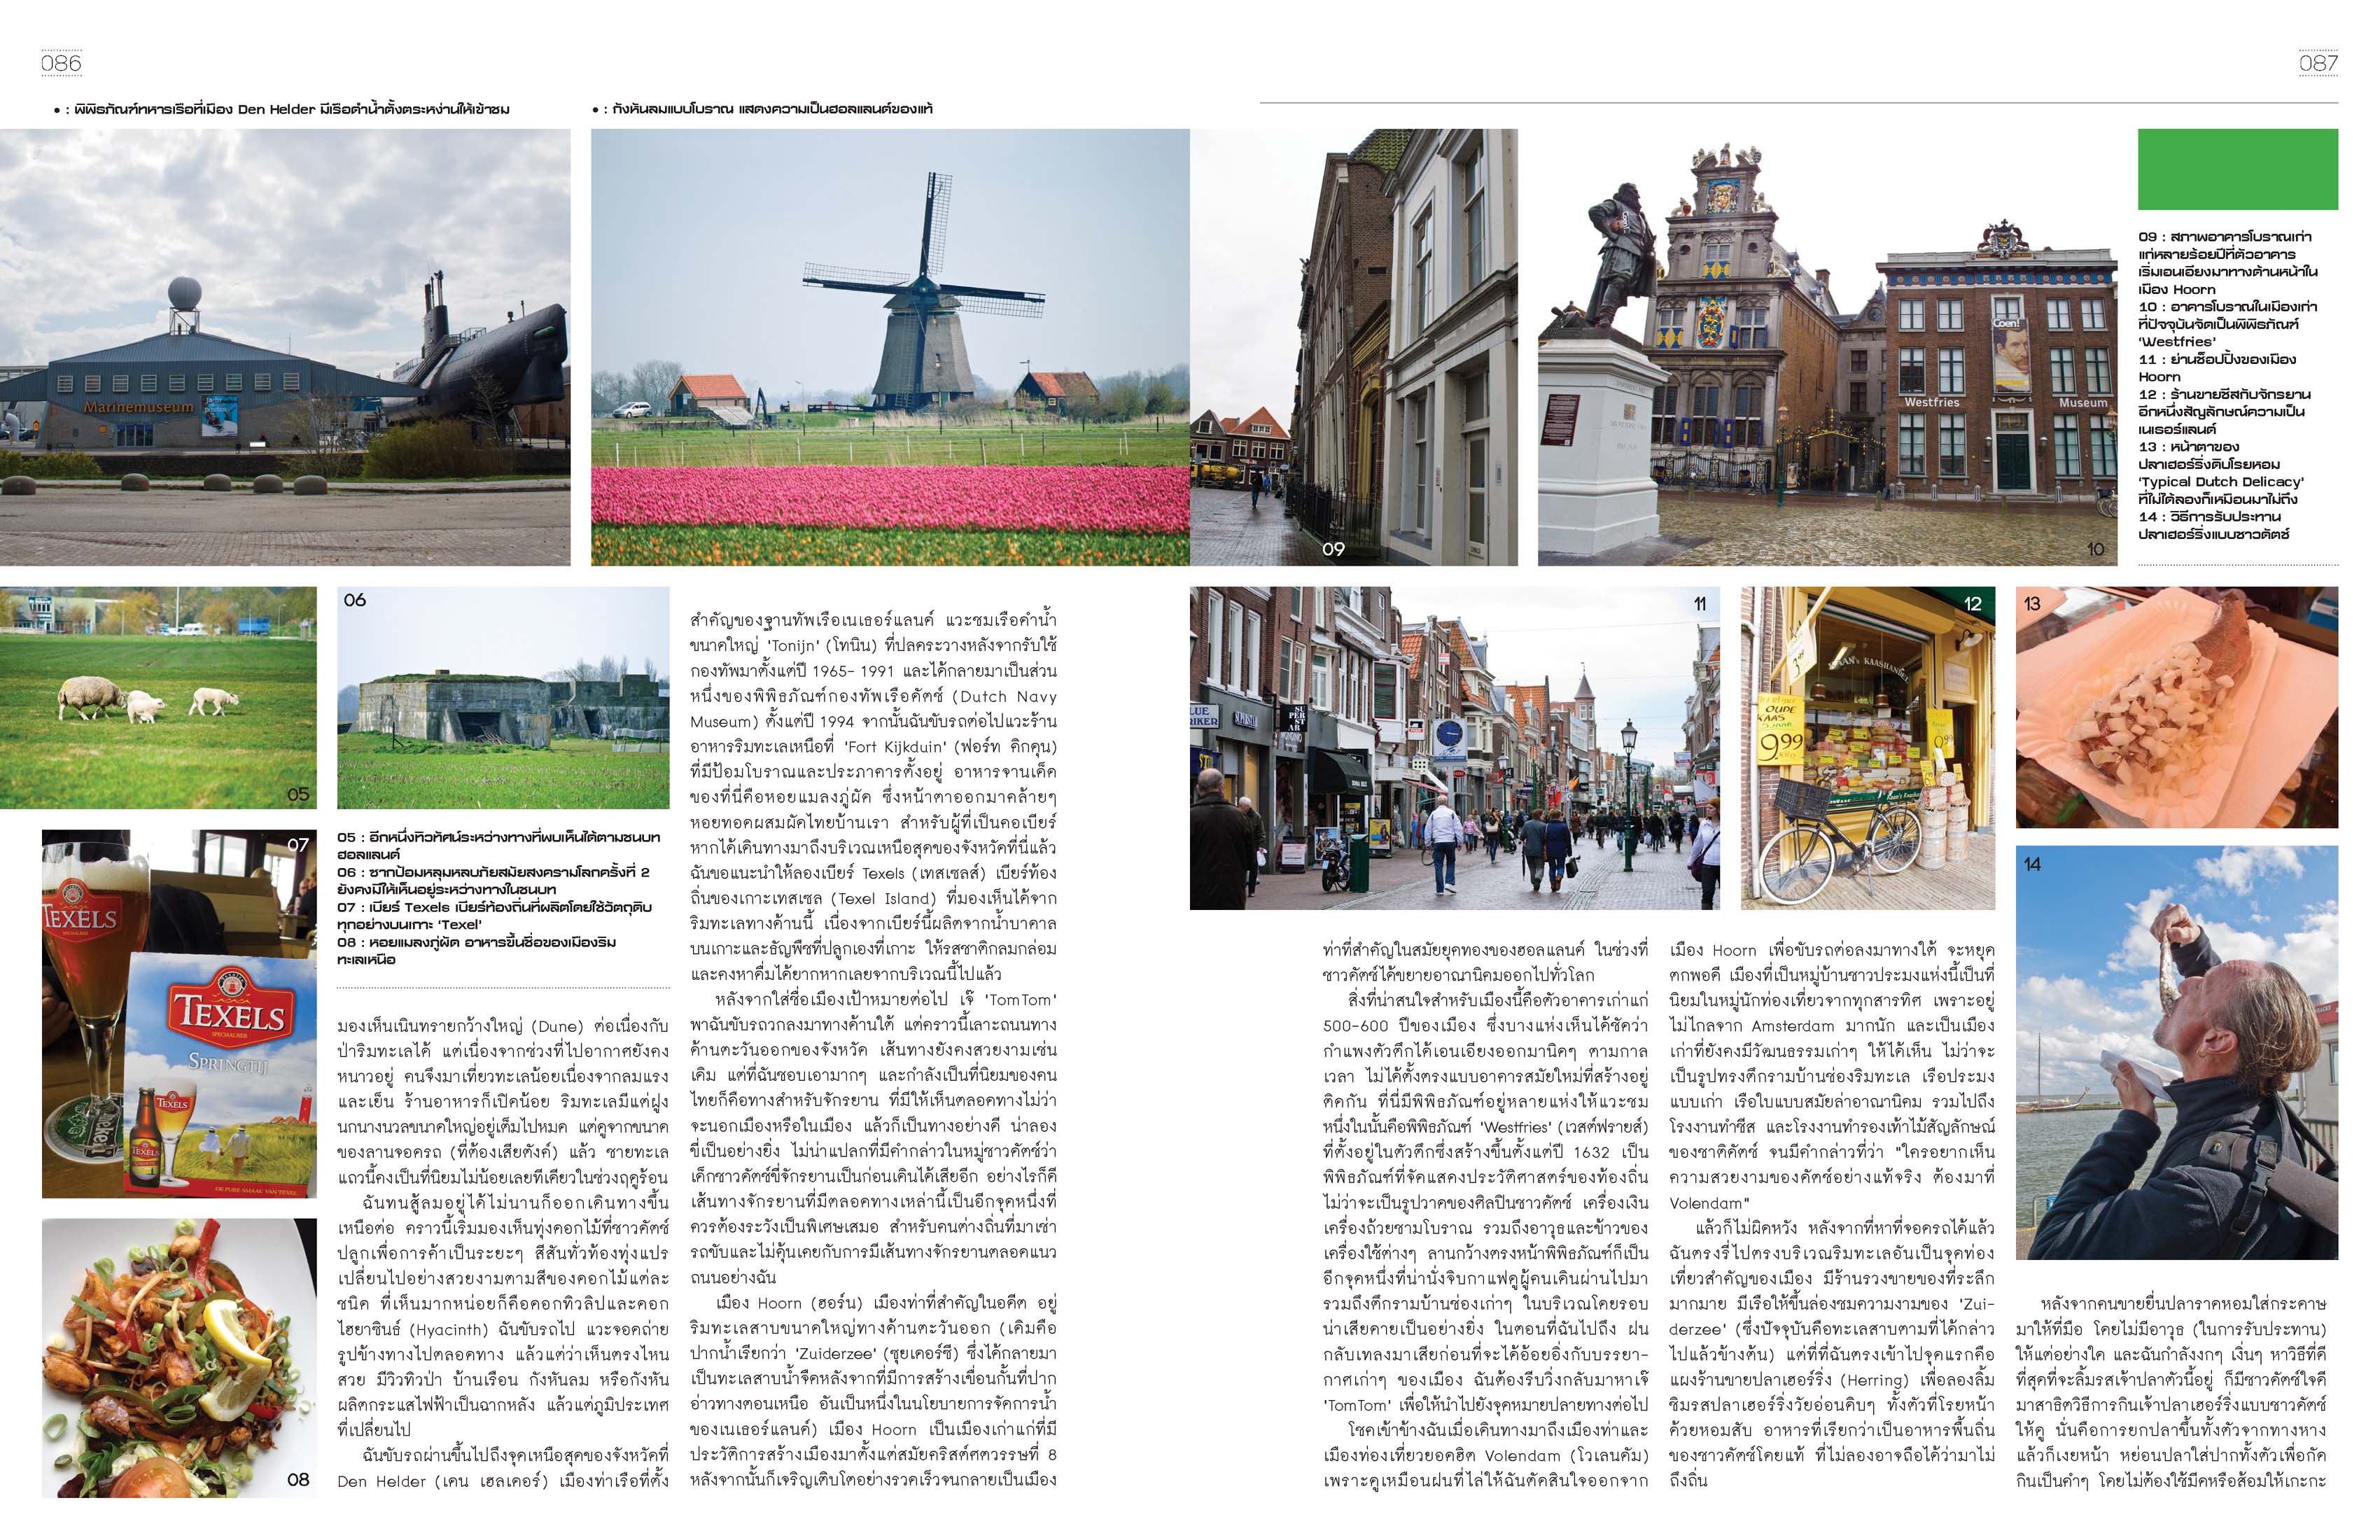Click the leaning old buildings photo 09
This screenshot has height=1540, width=2380.
[x=1353, y=347]
